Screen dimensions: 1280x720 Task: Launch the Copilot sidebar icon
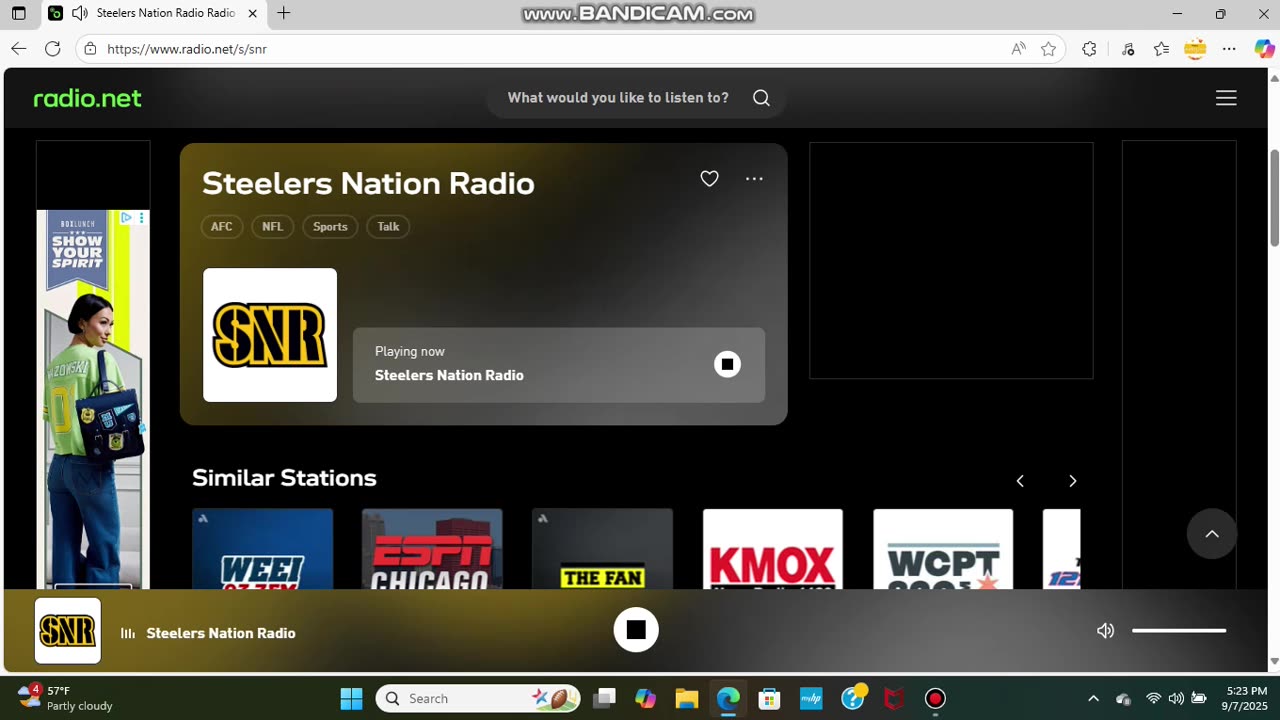[x=1264, y=48]
